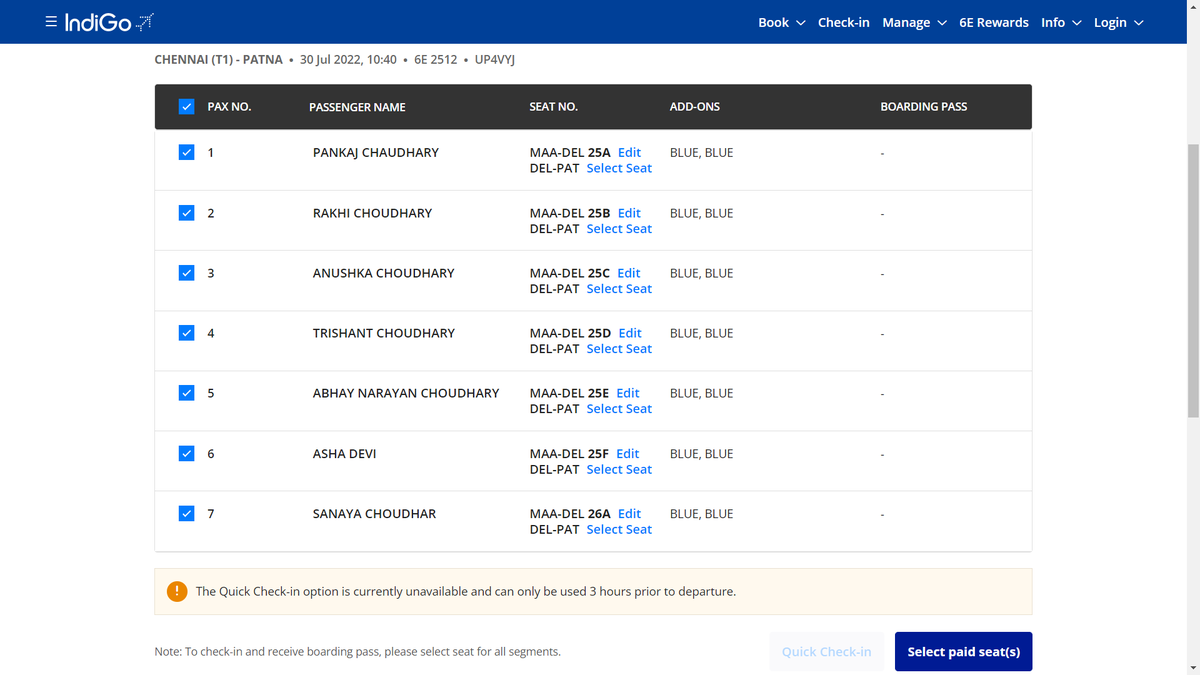Click the scrollbar down arrow

[1192, 667]
